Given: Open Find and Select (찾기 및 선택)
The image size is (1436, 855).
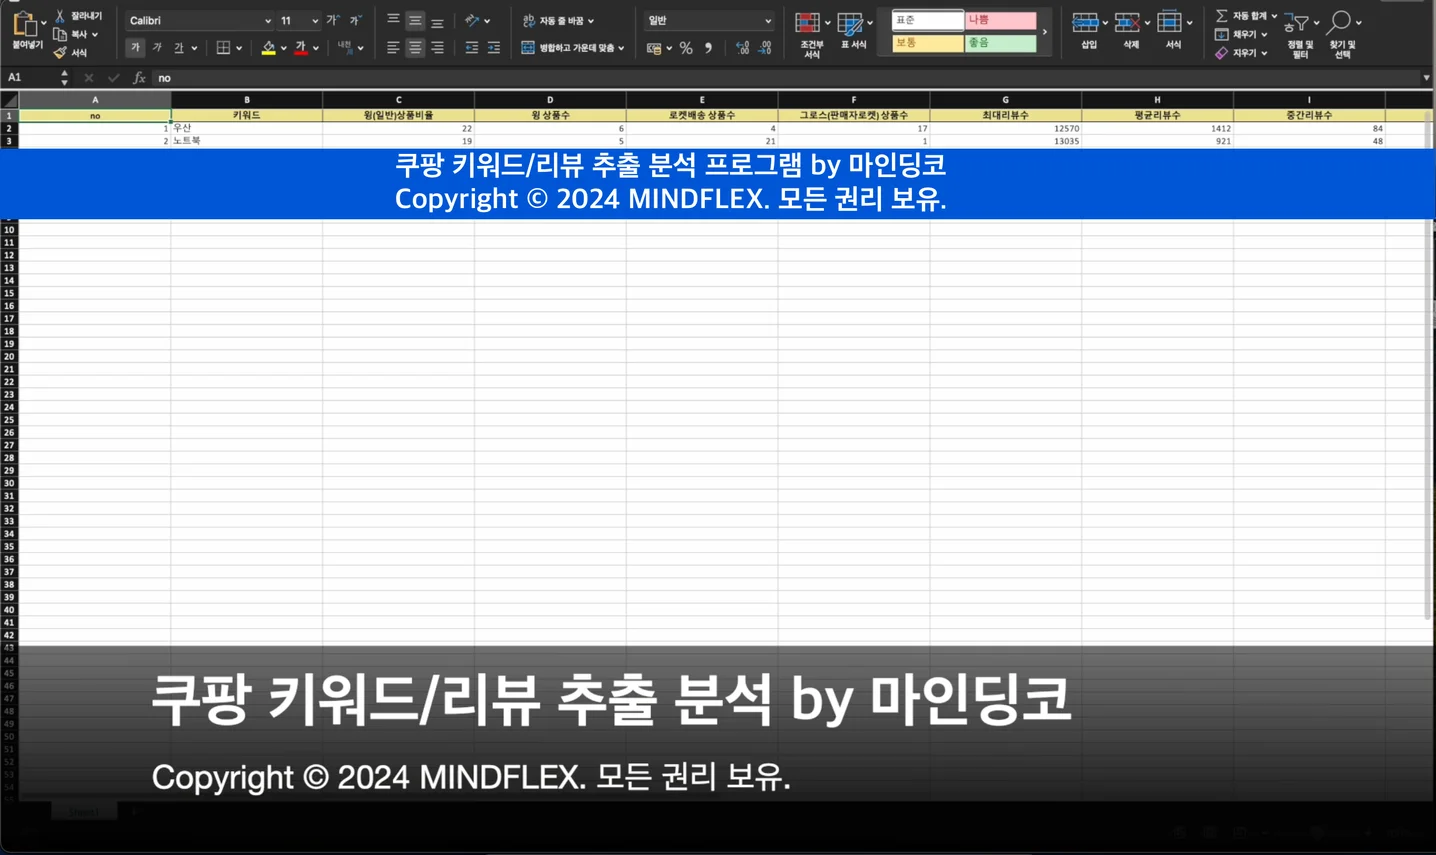Looking at the screenshot, I should point(1342,34).
